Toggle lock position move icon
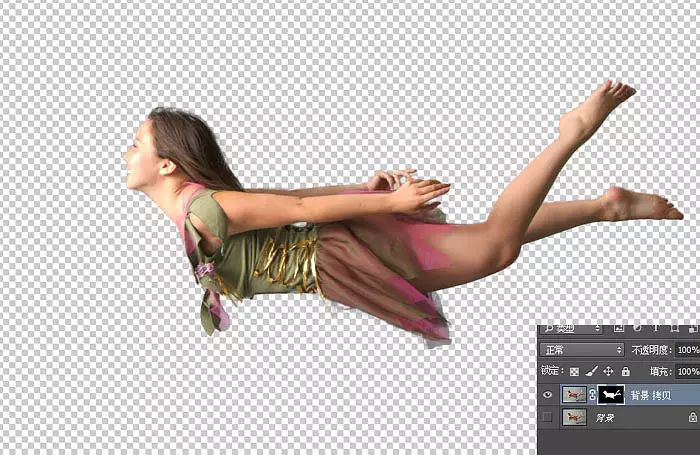Screen dimensions: 700x455 tap(608, 371)
